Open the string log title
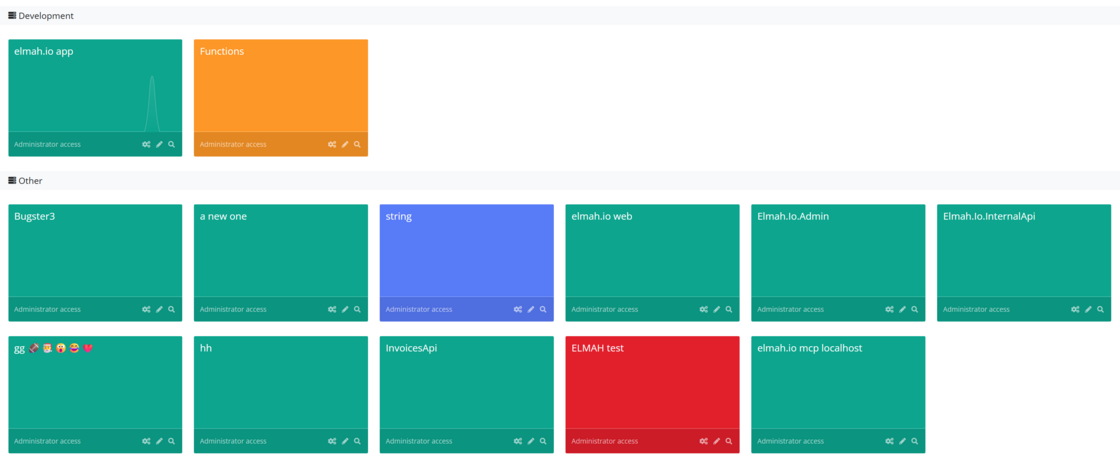Screen dimensions: 1120x467 pos(399,216)
